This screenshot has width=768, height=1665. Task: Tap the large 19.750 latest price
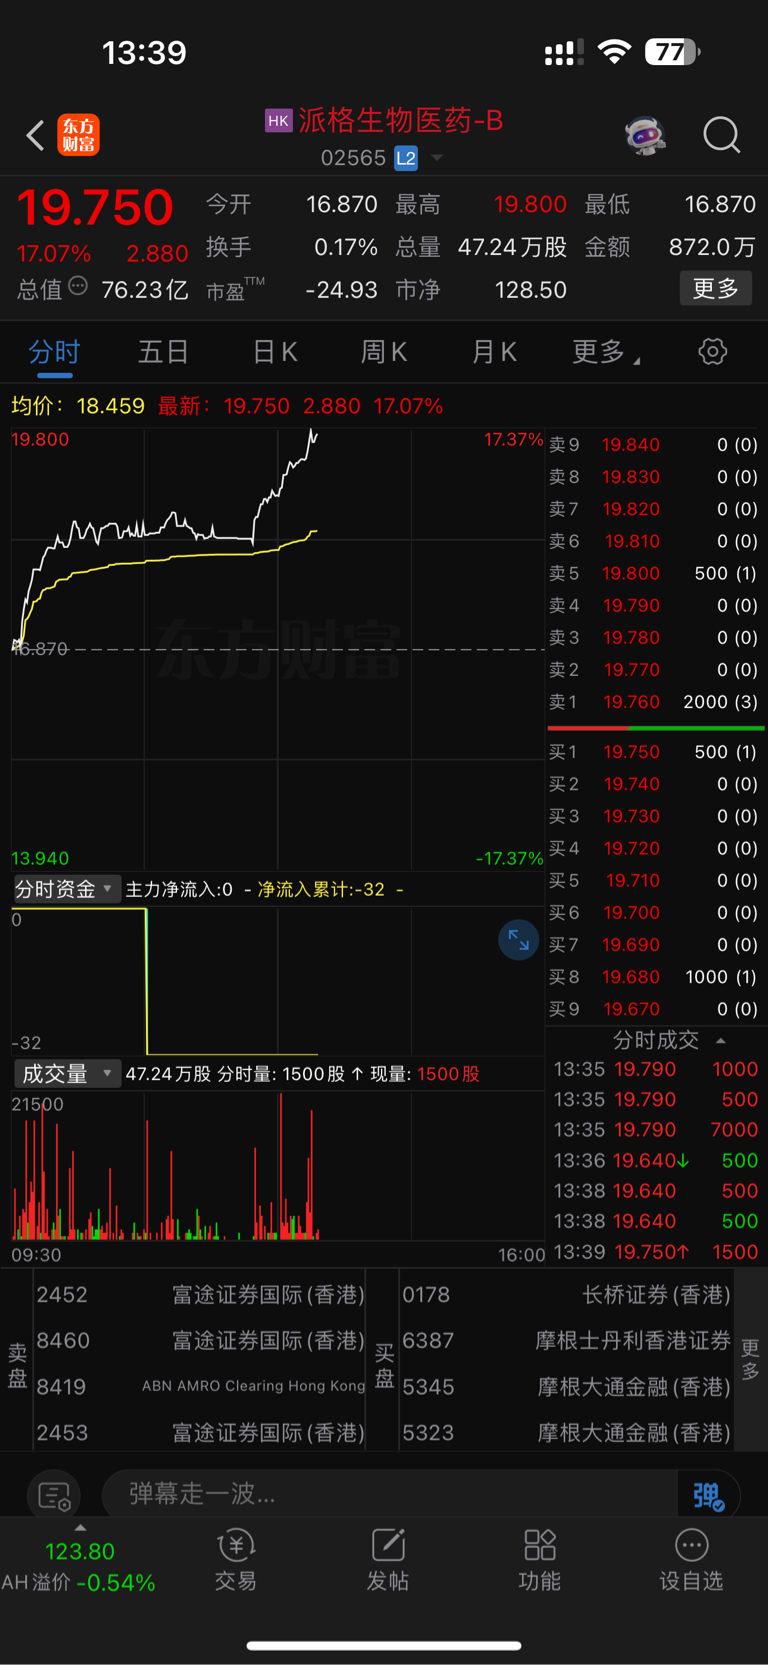point(95,207)
